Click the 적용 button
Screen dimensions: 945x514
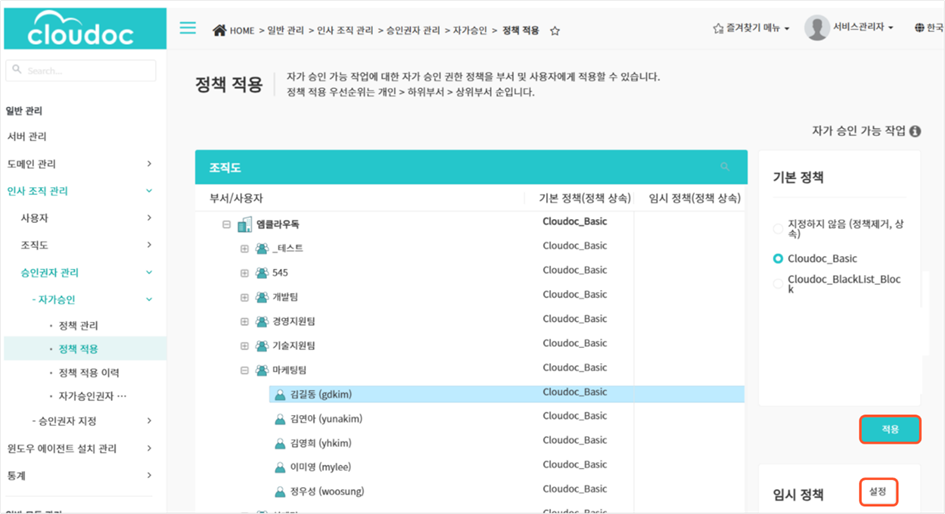point(889,429)
